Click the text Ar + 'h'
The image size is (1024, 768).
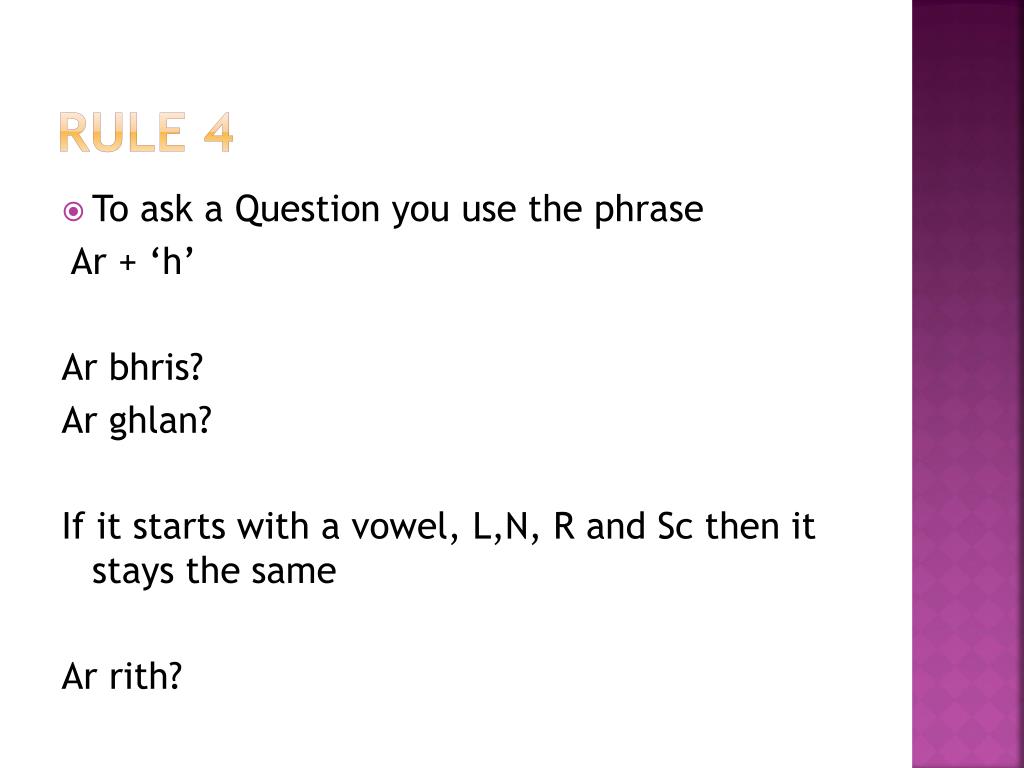click(x=133, y=262)
